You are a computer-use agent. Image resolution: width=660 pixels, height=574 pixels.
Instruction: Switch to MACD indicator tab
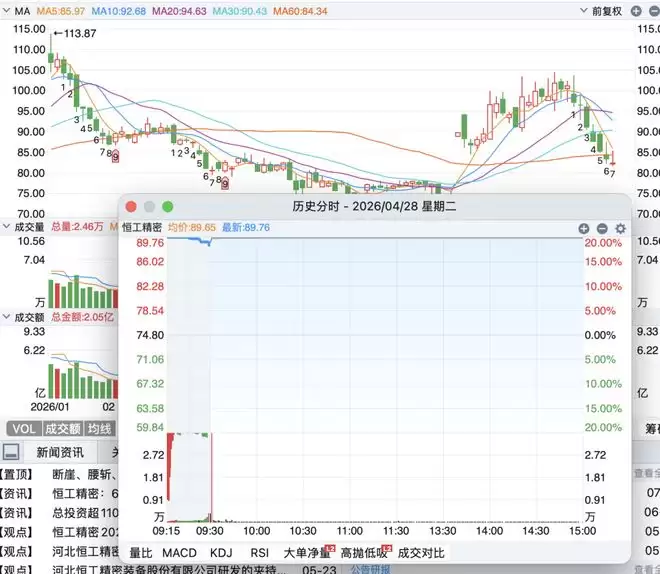(x=179, y=553)
